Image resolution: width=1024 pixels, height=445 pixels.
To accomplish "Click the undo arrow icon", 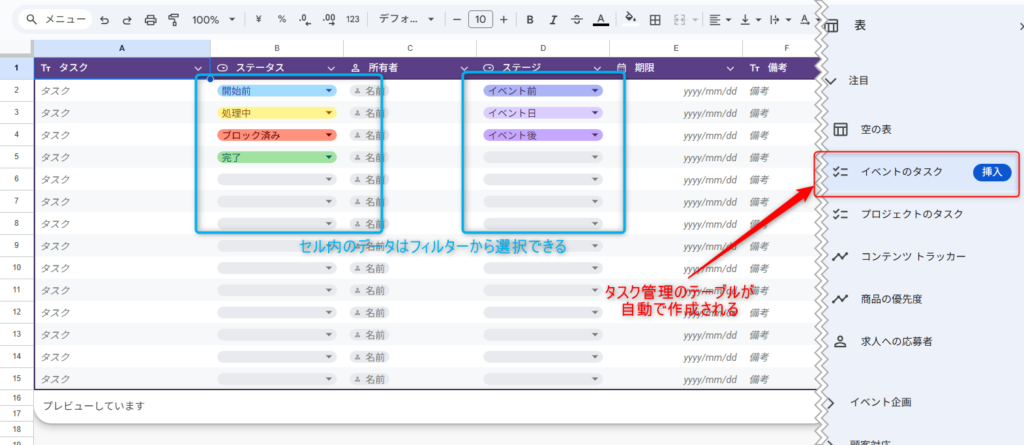I will 104,20.
